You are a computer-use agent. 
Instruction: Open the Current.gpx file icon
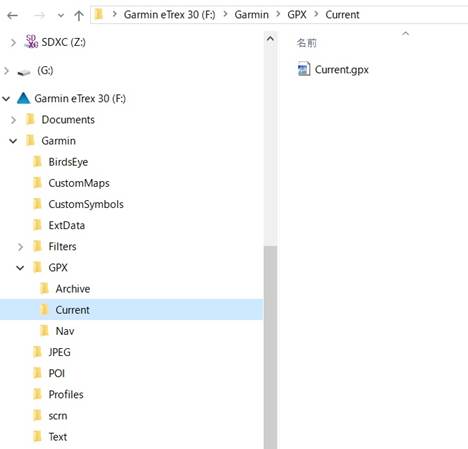[x=304, y=69]
